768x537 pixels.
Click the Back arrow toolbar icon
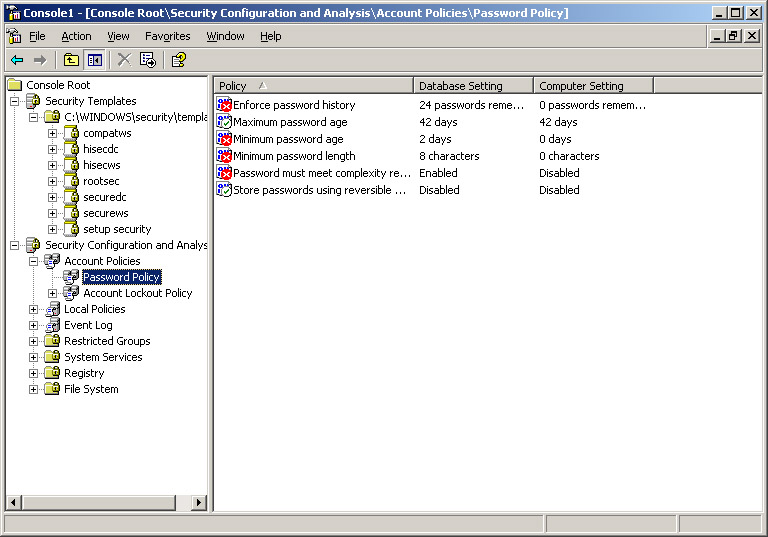[17, 60]
